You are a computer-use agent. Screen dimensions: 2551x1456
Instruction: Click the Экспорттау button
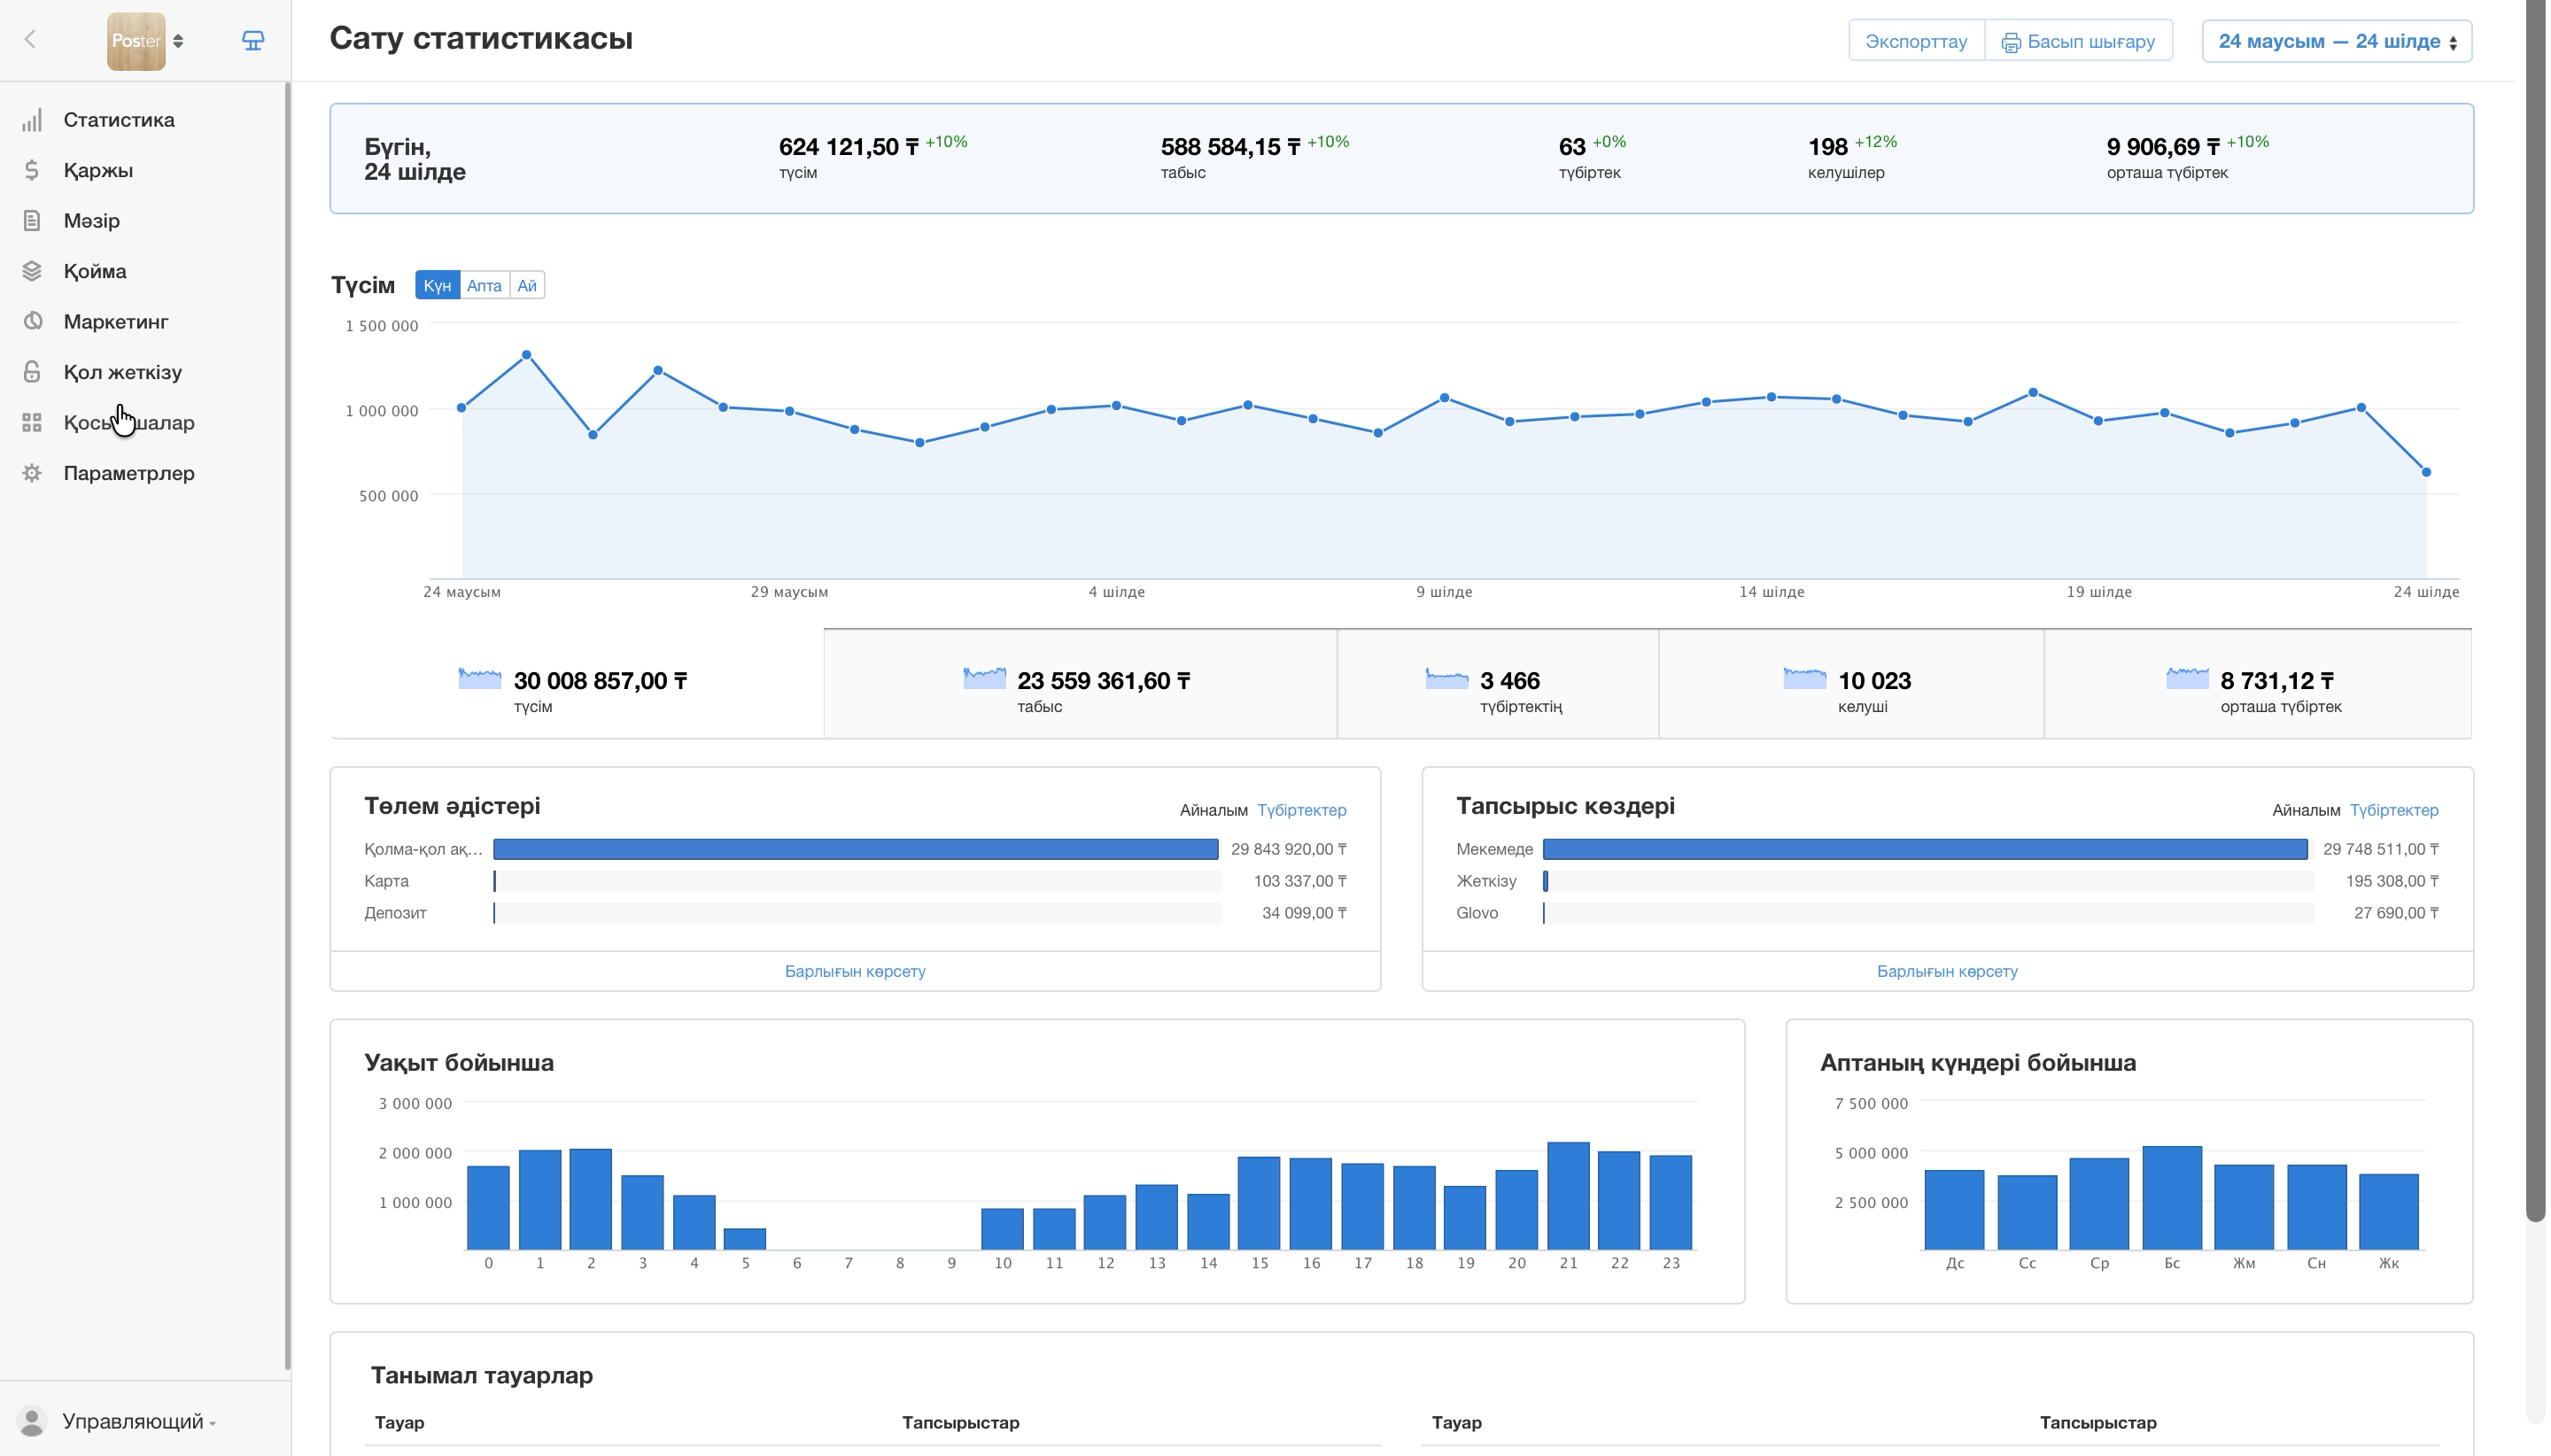1915,41
